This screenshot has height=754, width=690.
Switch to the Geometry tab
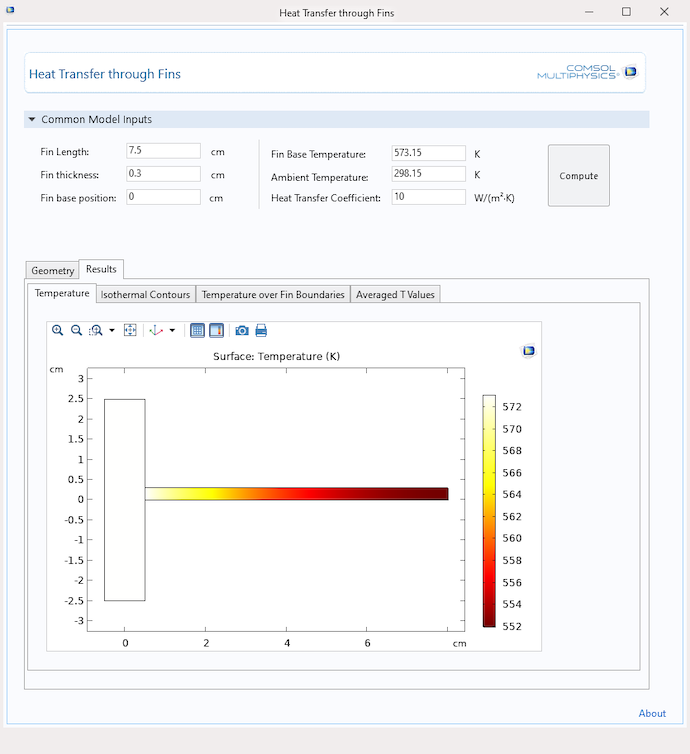(52, 271)
